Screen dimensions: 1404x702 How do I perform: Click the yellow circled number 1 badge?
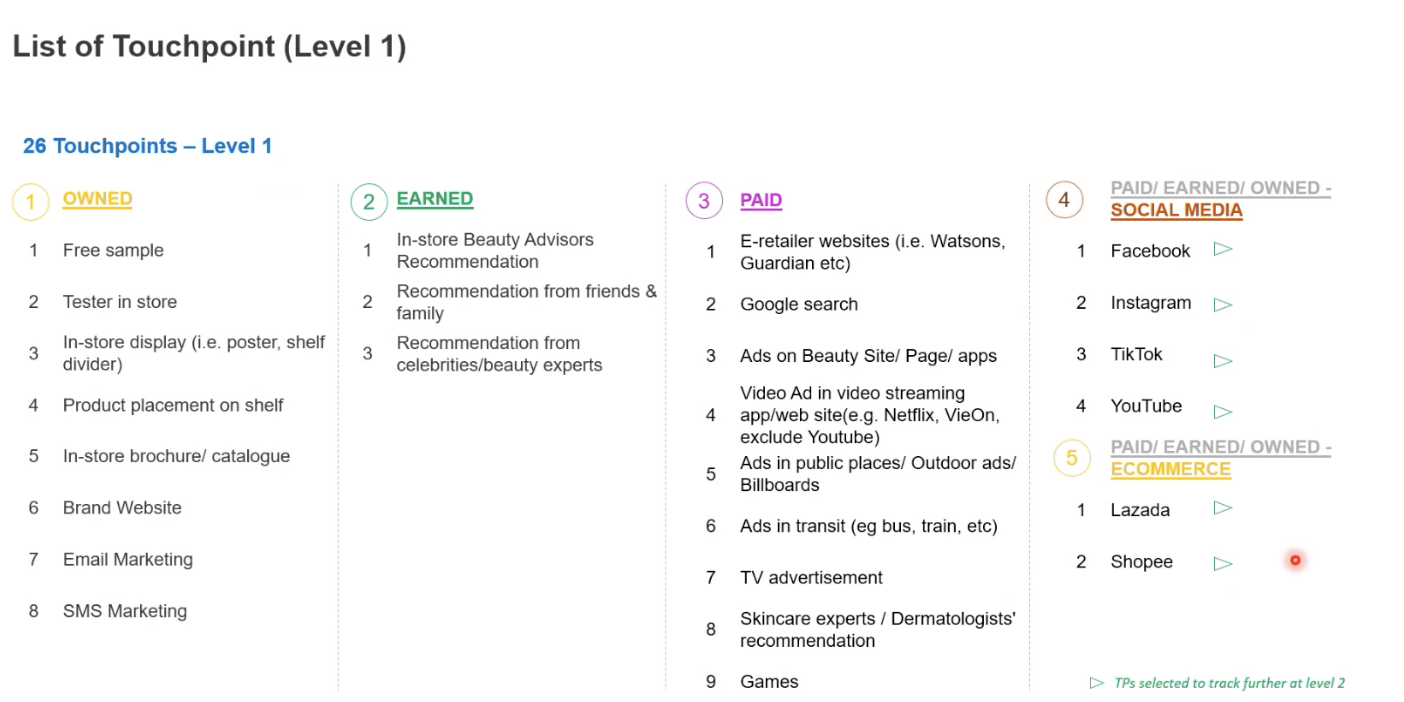[x=30, y=202]
